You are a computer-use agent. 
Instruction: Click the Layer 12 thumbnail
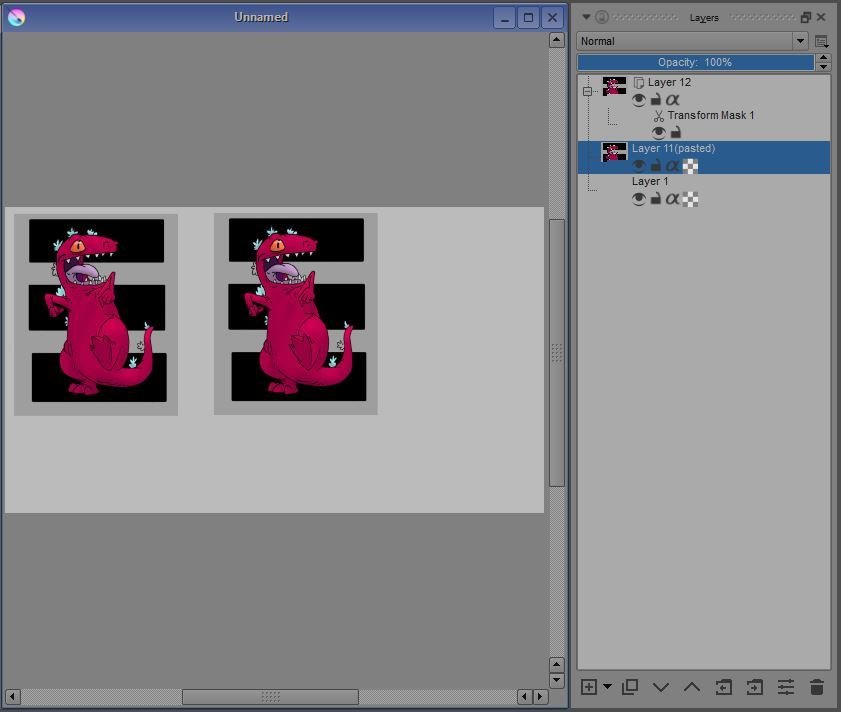[x=614, y=86]
